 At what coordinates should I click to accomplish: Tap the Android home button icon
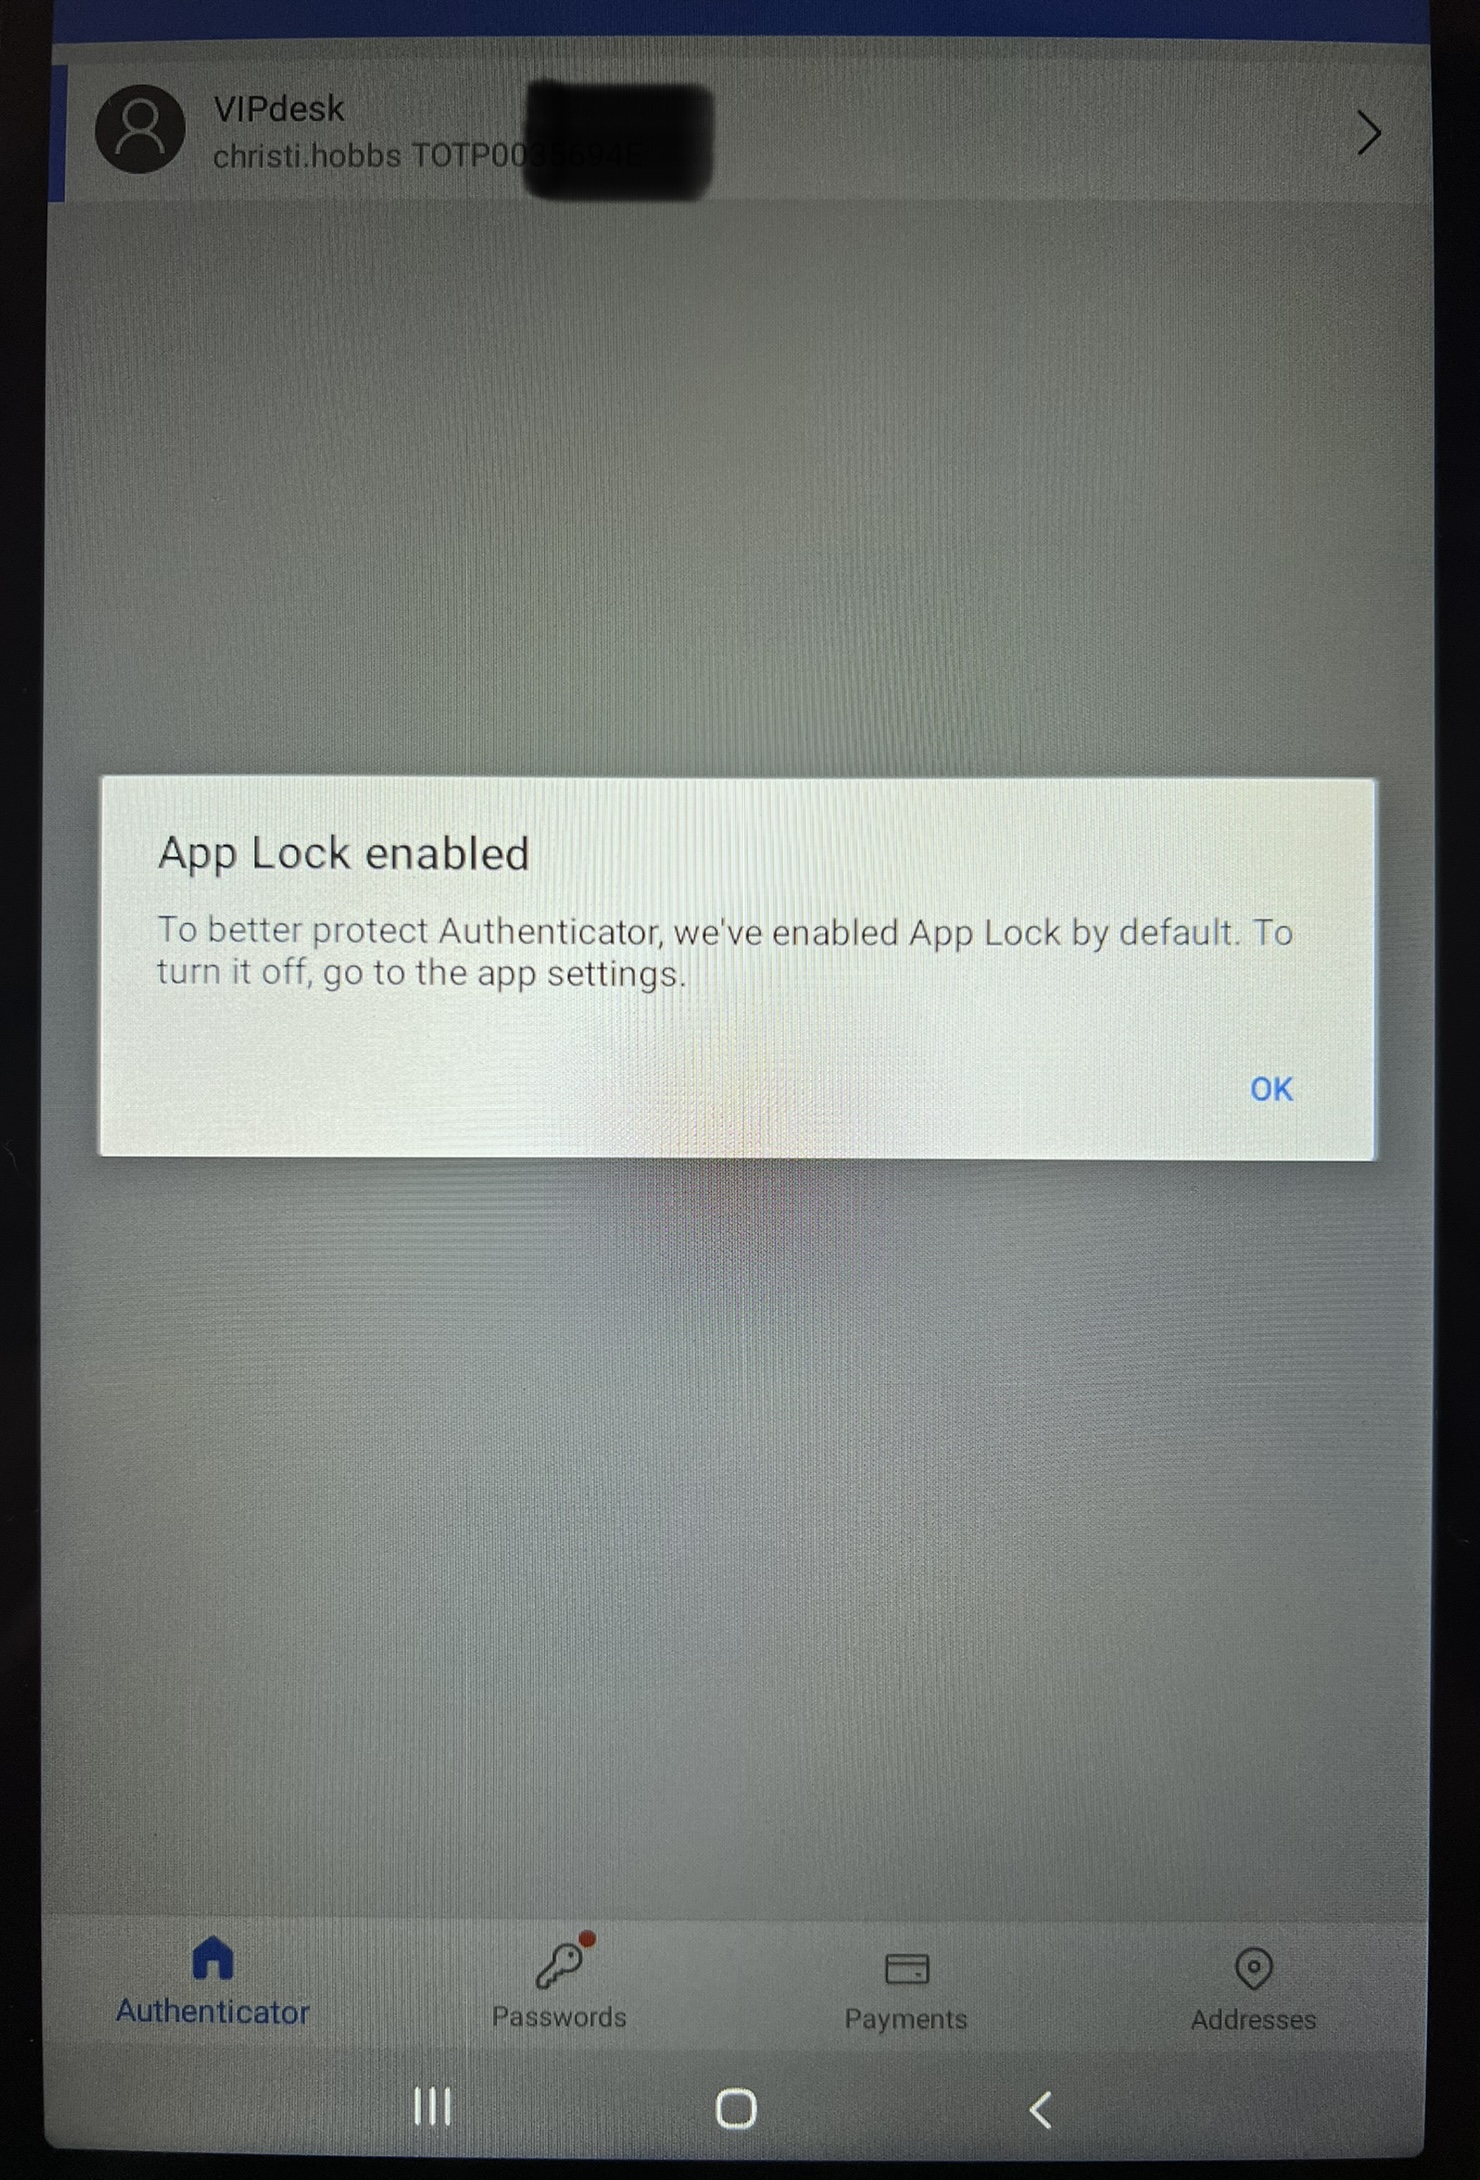point(736,2109)
